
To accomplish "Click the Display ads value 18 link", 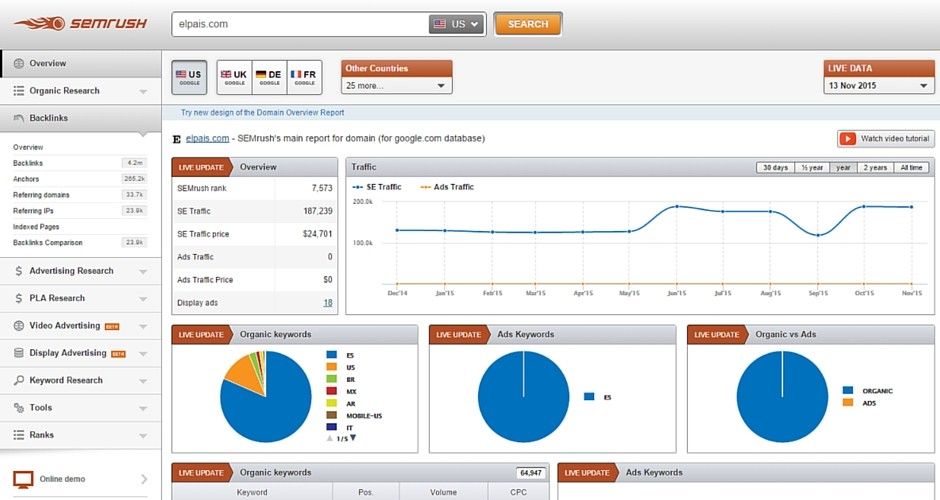I will click(328, 303).
